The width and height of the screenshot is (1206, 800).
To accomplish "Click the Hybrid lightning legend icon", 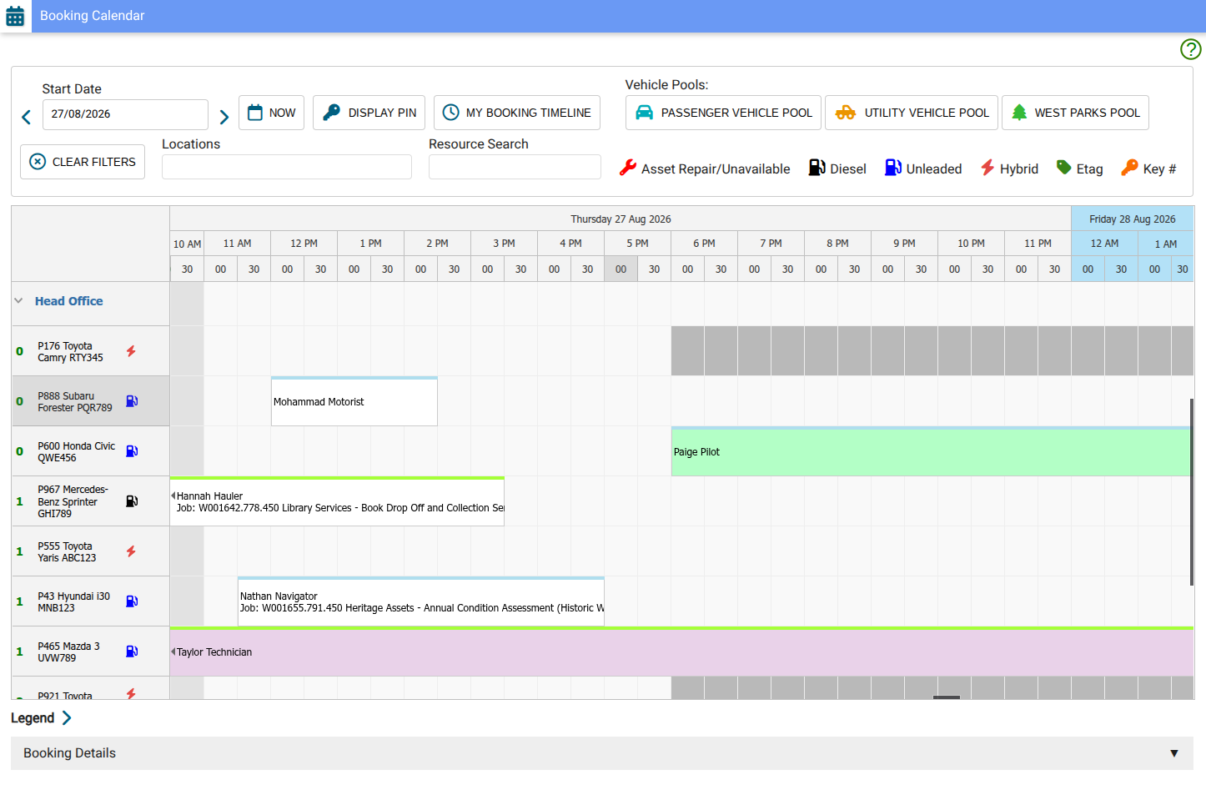I will point(987,168).
